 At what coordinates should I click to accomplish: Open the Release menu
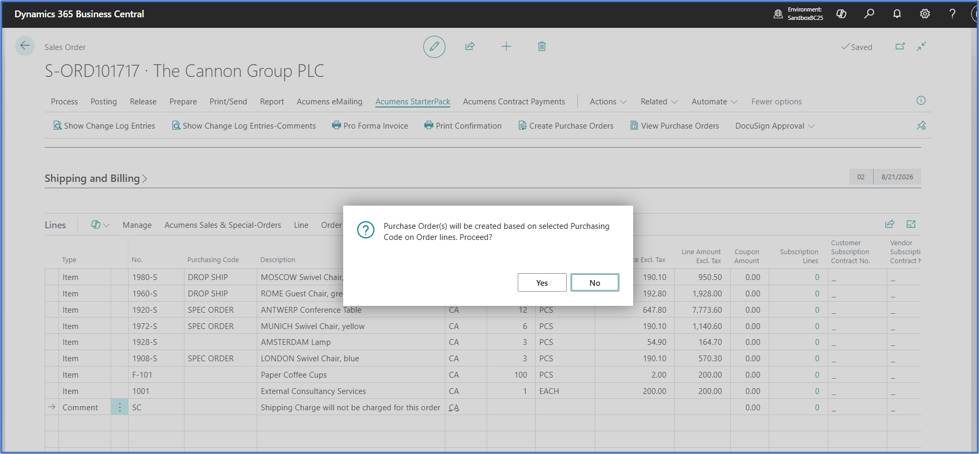pos(143,101)
